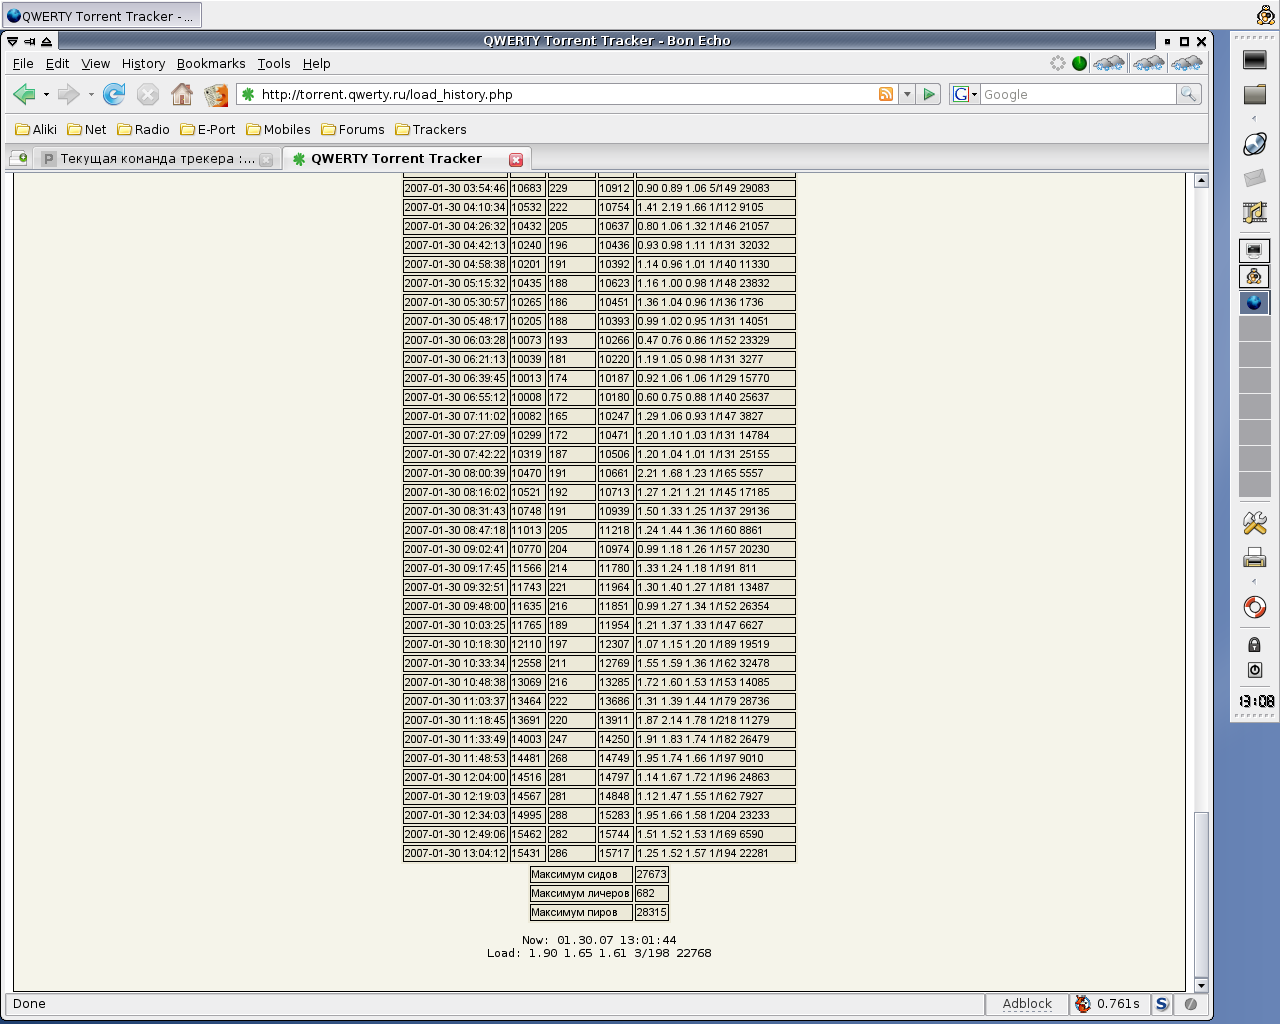The image size is (1280, 1024).
Task: Click the vertical scrollbar thumb
Action: click(x=1201, y=893)
